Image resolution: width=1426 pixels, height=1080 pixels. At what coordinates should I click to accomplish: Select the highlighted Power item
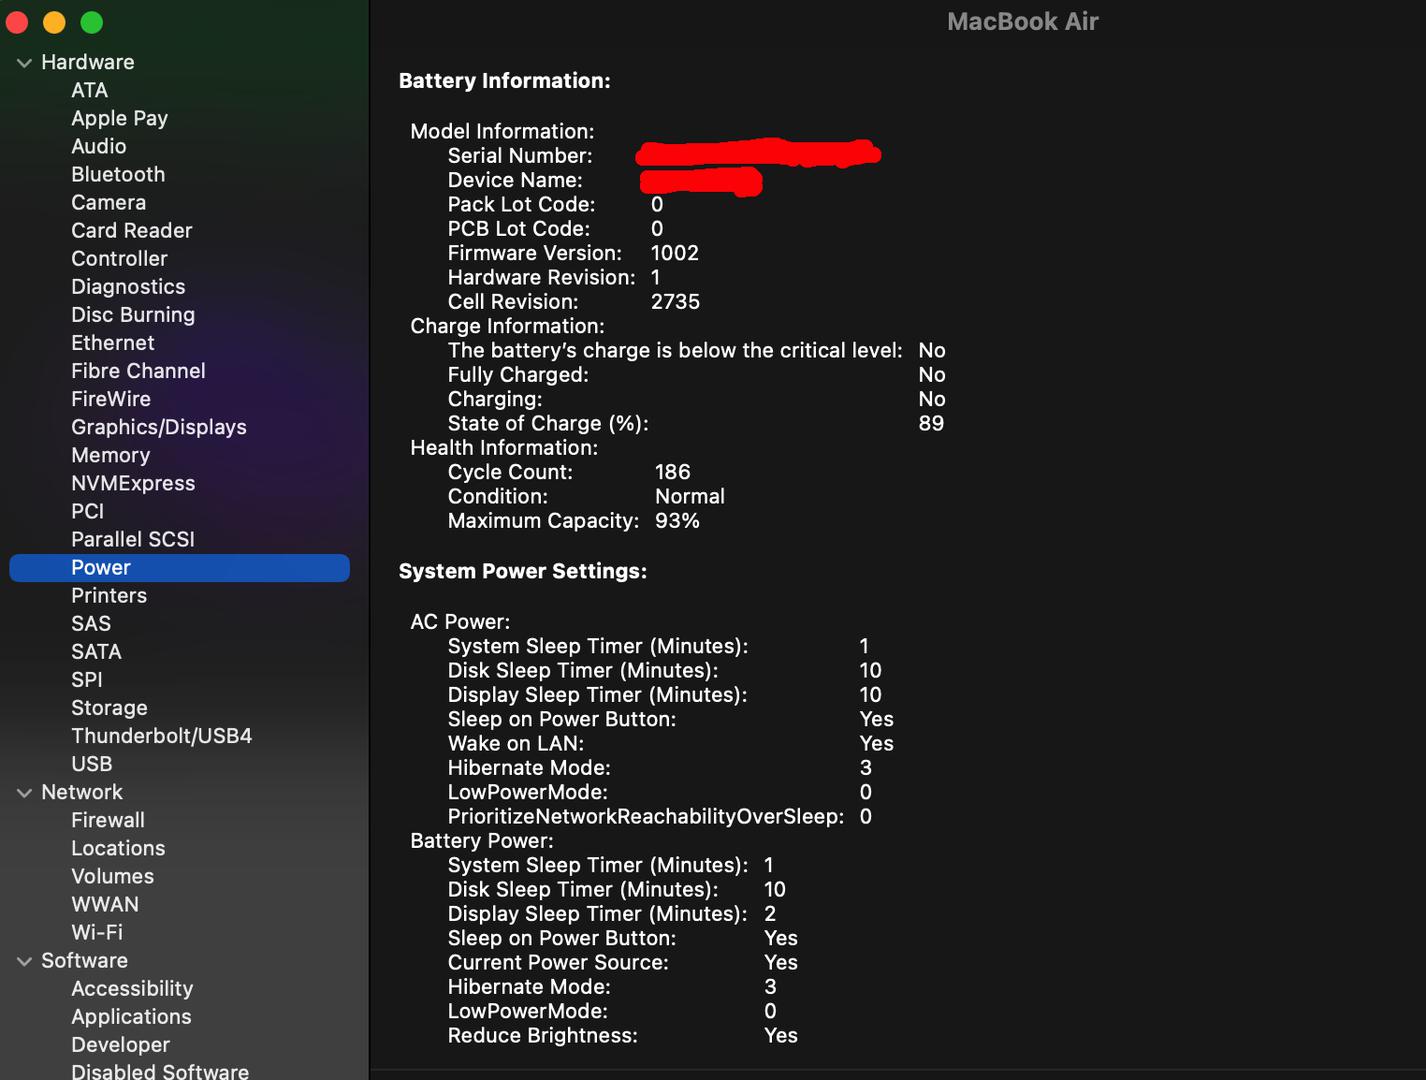(180, 568)
